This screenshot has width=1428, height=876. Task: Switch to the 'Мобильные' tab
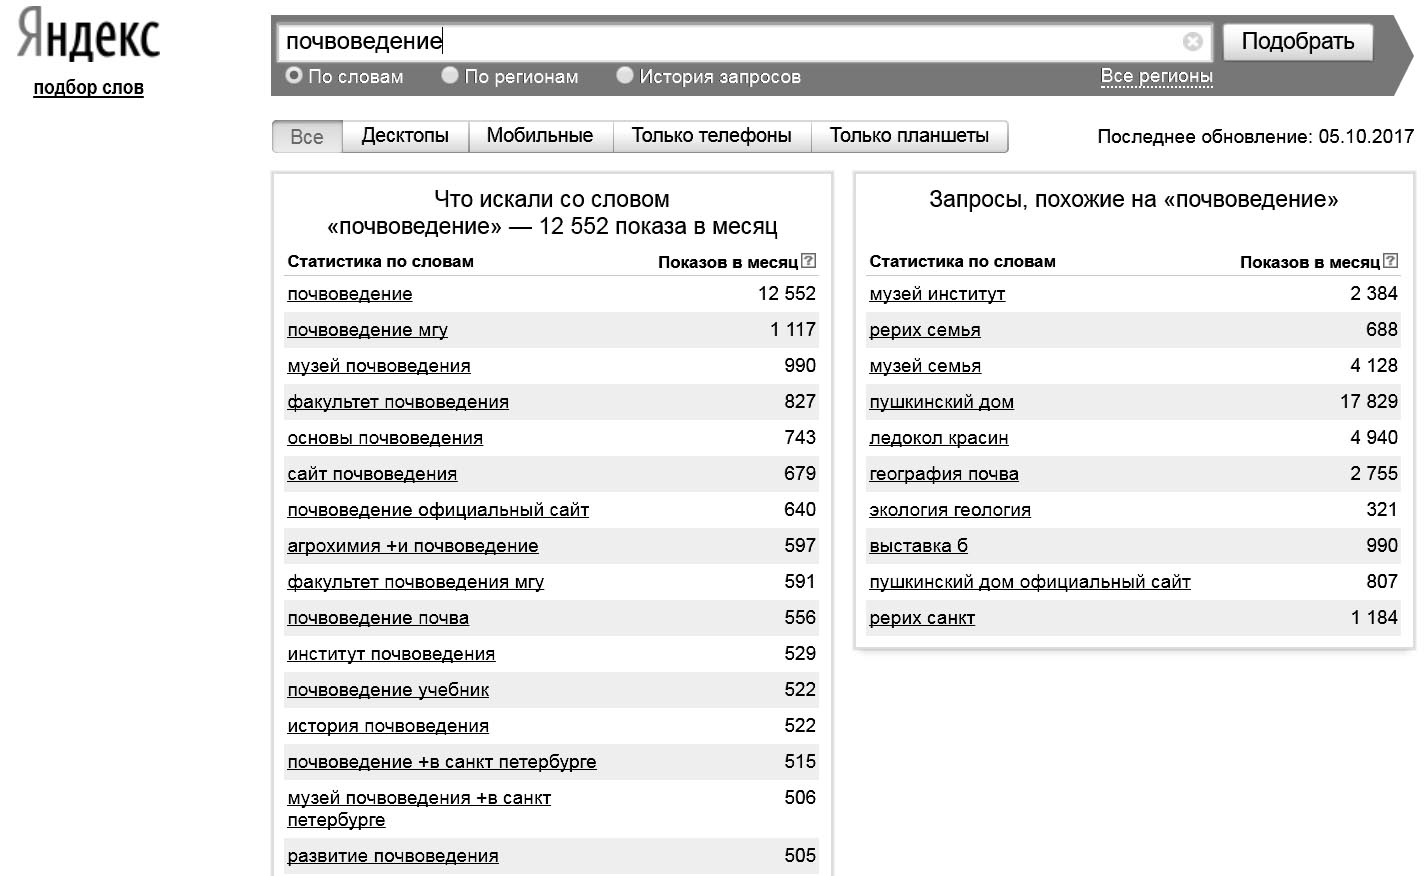coord(540,136)
